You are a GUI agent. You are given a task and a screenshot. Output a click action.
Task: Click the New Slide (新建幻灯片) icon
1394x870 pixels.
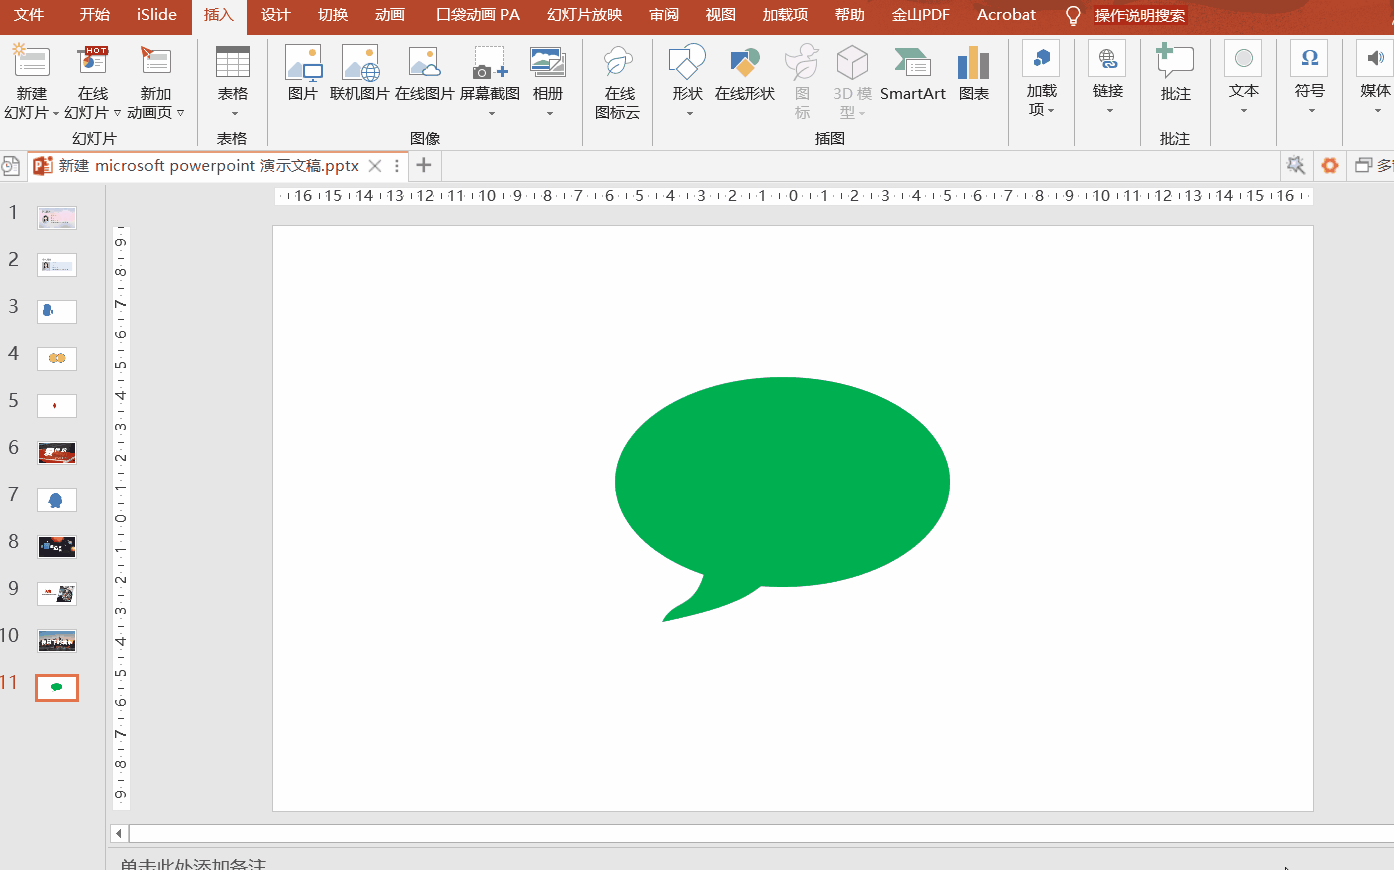(31, 63)
